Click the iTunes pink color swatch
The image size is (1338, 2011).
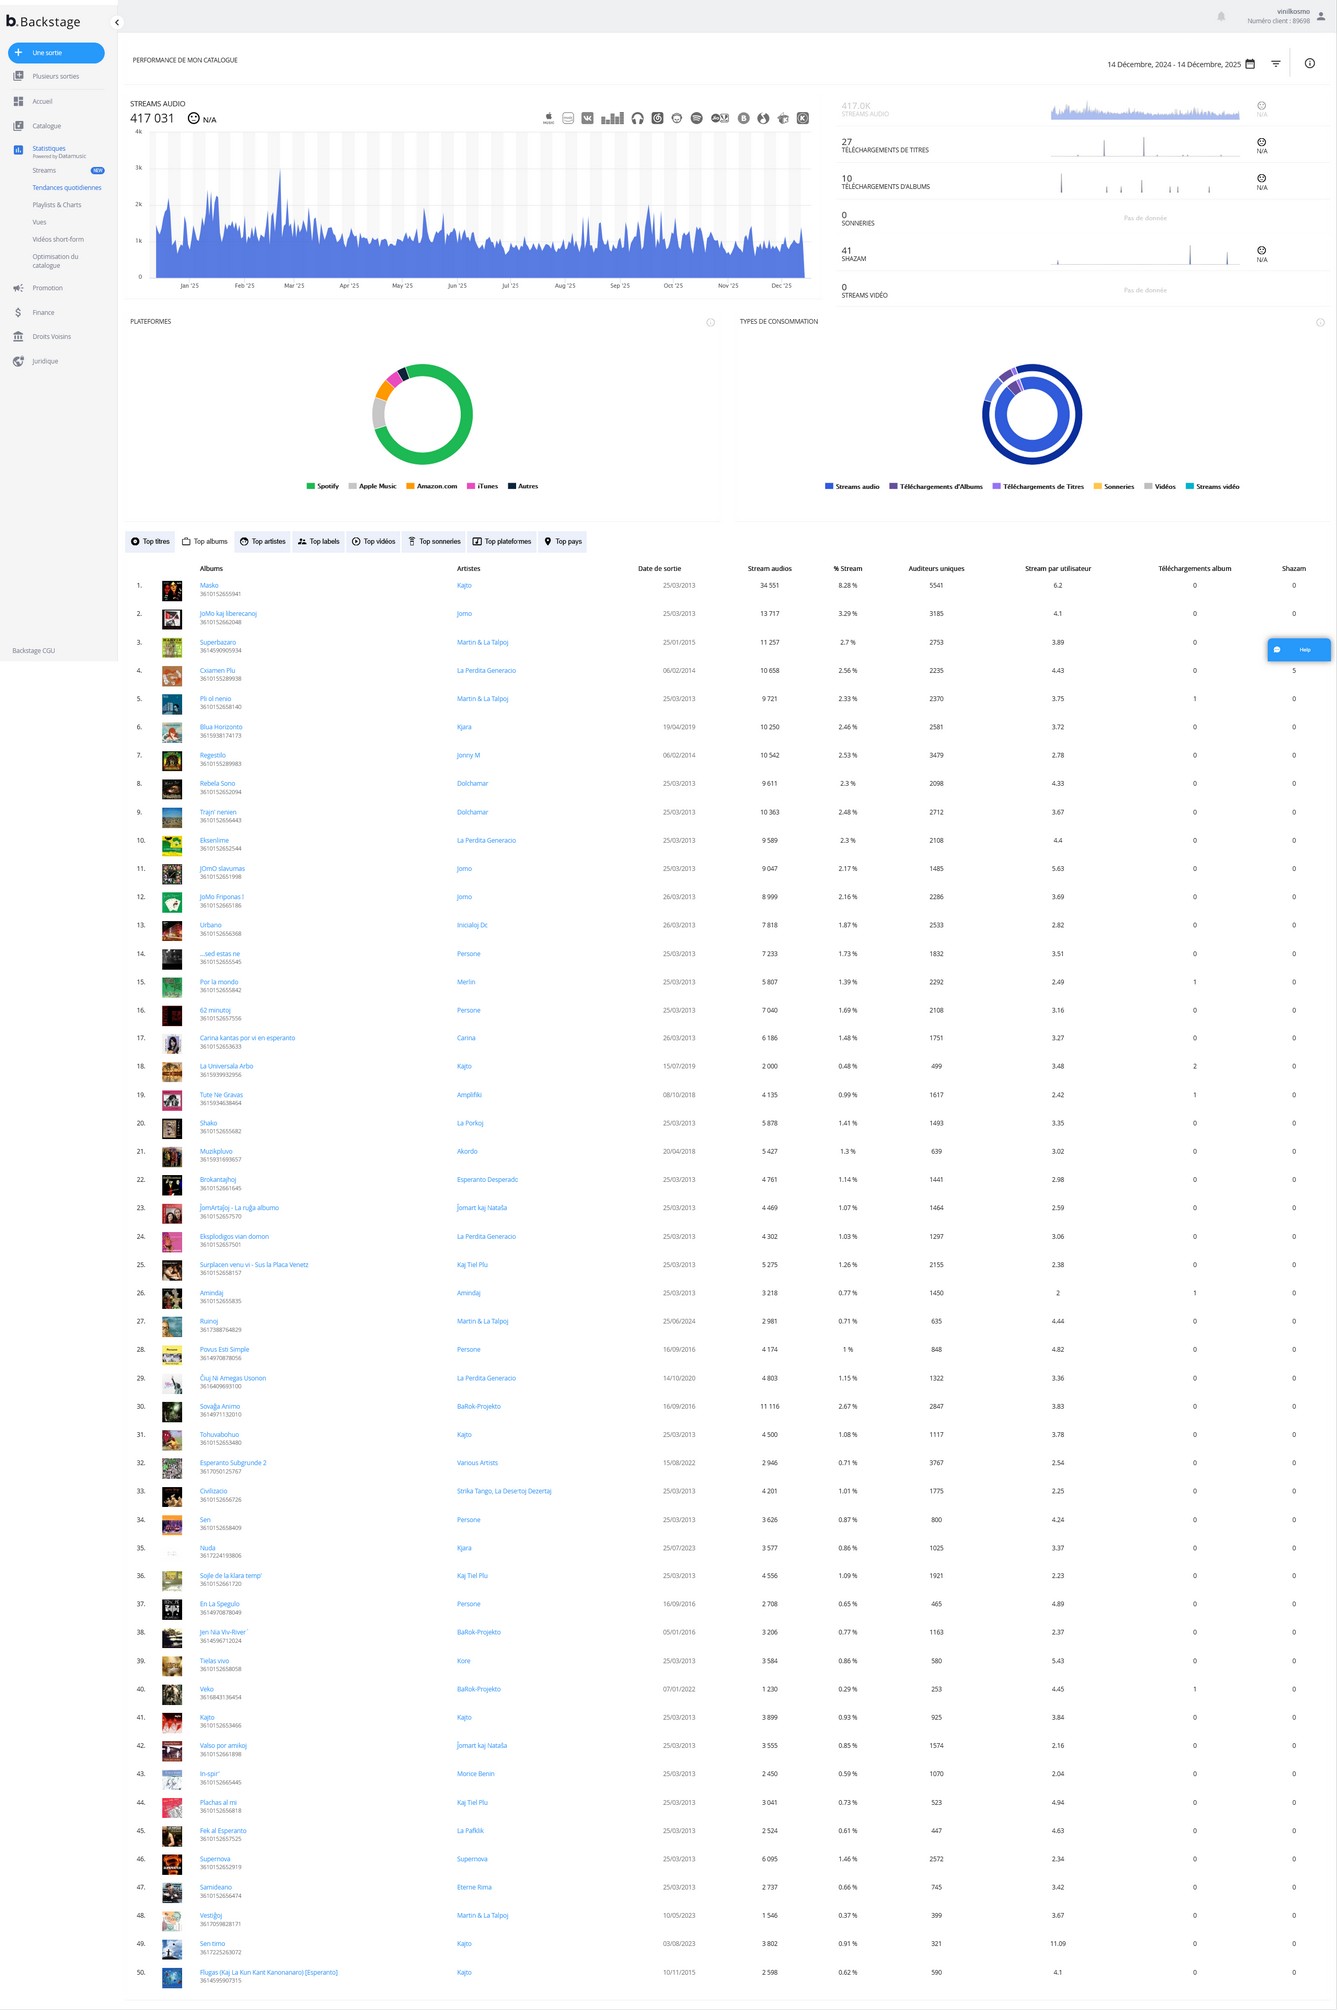(x=471, y=486)
